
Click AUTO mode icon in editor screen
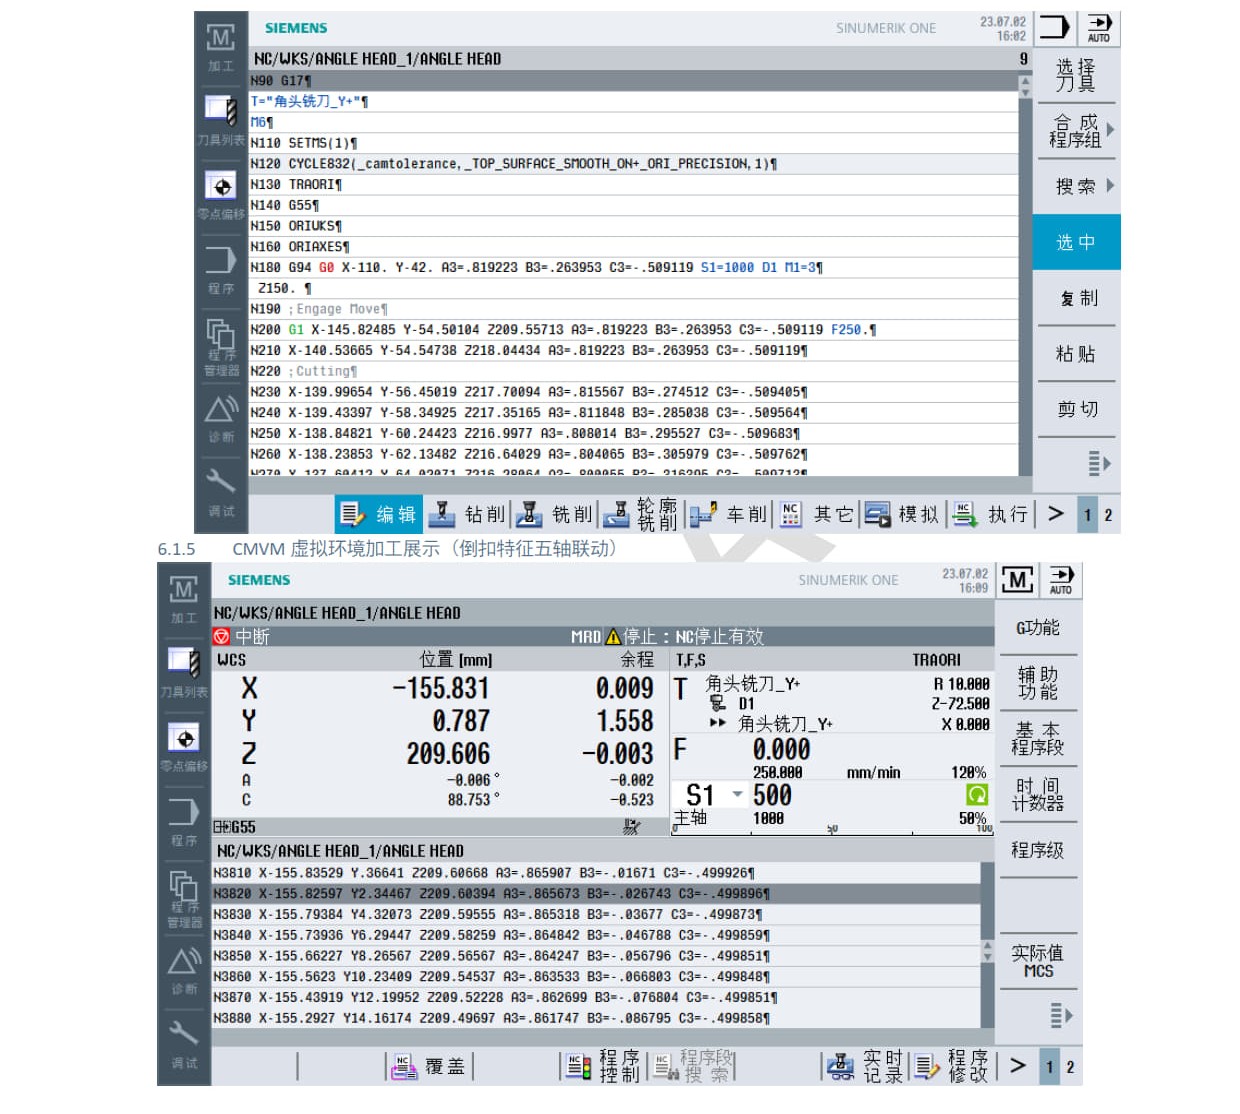tap(1099, 28)
